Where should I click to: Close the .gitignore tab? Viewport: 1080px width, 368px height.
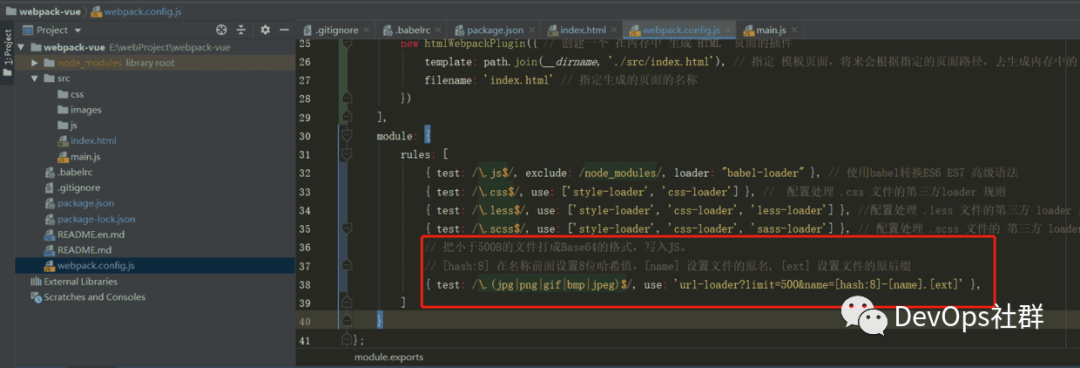(366, 30)
